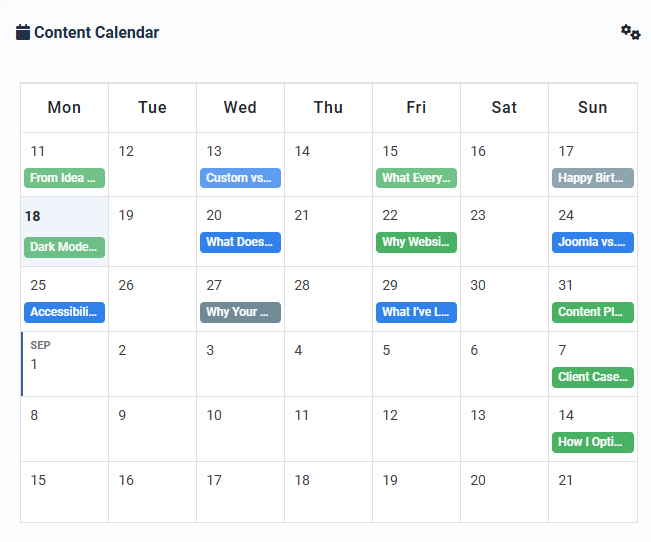The width and height of the screenshot is (651, 542).
Task: Open the calendar settings gears icon
Action: 630,32
